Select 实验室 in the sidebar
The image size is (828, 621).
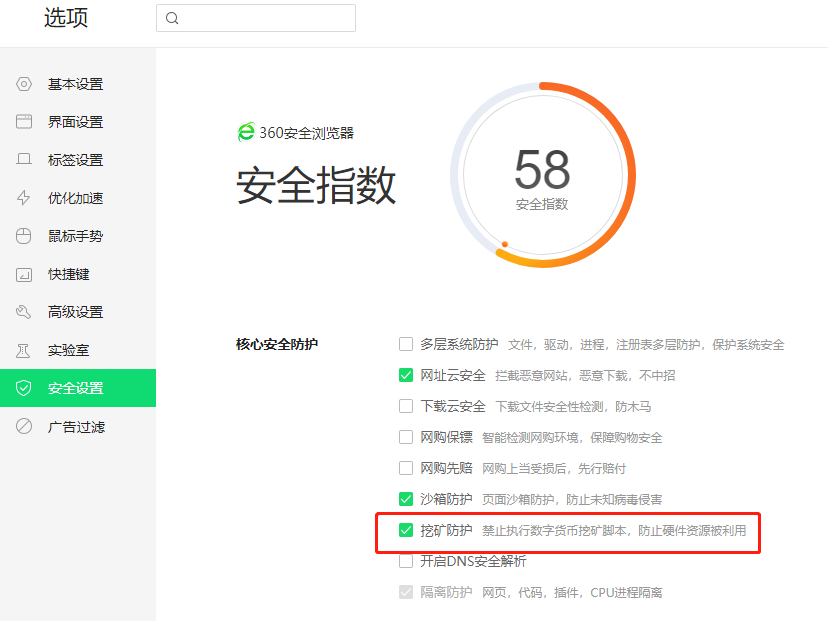(x=78, y=350)
